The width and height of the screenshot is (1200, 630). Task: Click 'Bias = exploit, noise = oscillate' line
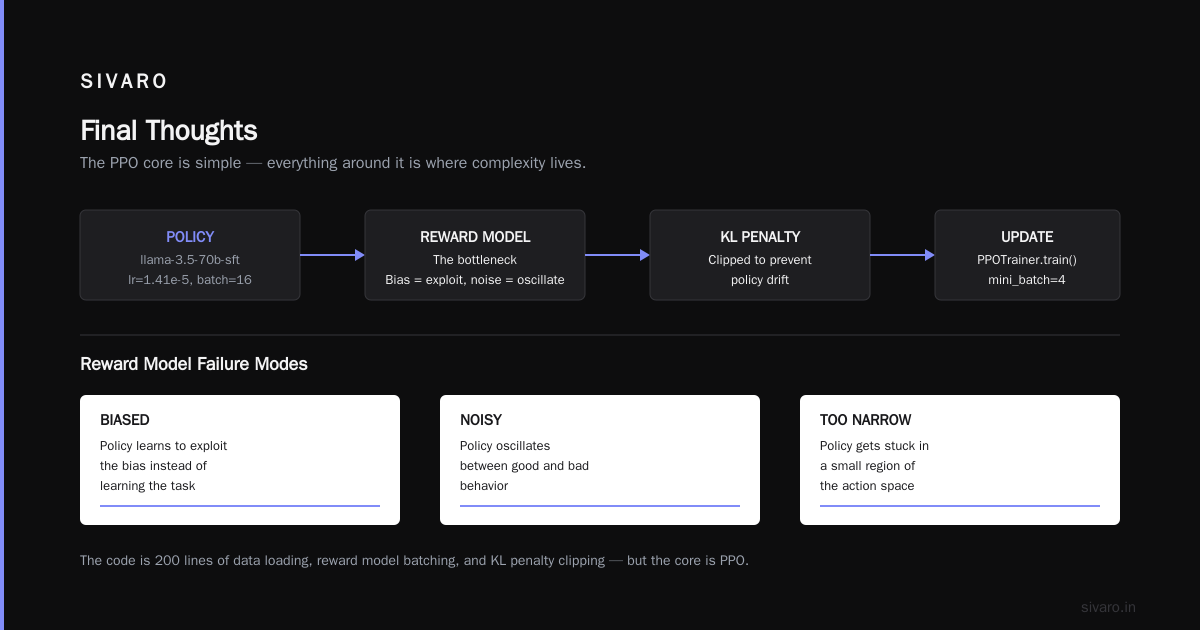(475, 280)
